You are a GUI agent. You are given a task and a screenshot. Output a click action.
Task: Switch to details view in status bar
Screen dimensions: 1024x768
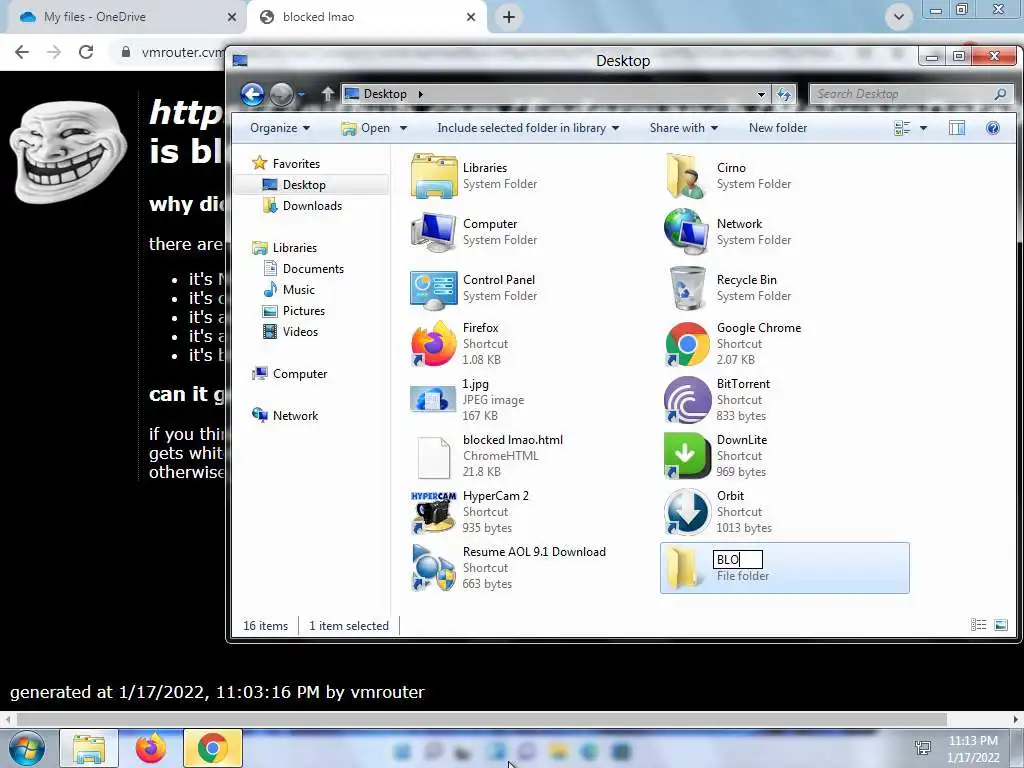(978, 625)
